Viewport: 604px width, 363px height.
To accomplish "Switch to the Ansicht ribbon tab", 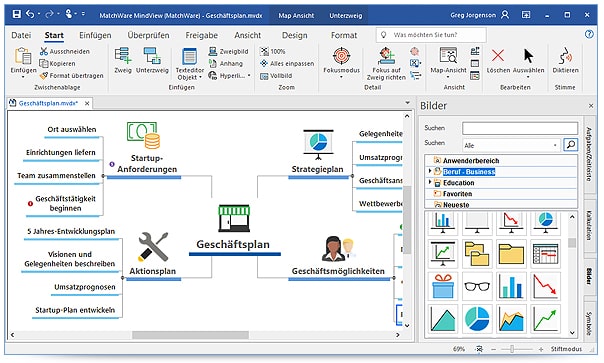I will (248, 35).
